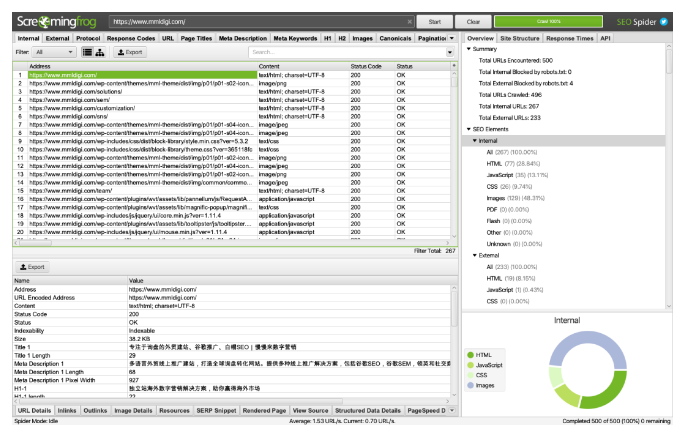Start the crawl

tap(434, 21)
